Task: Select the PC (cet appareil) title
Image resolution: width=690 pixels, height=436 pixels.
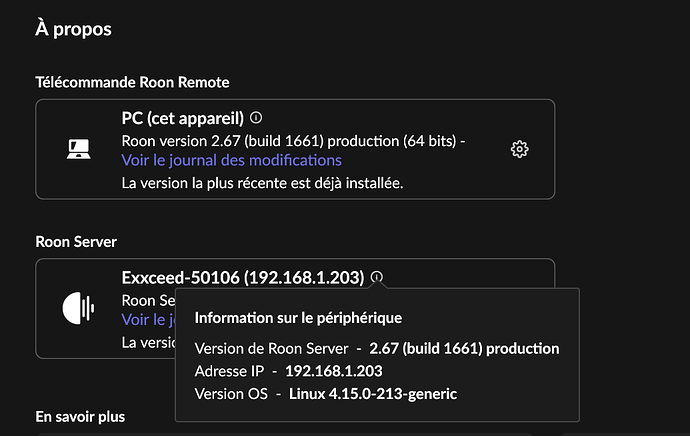Action: [x=183, y=118]
